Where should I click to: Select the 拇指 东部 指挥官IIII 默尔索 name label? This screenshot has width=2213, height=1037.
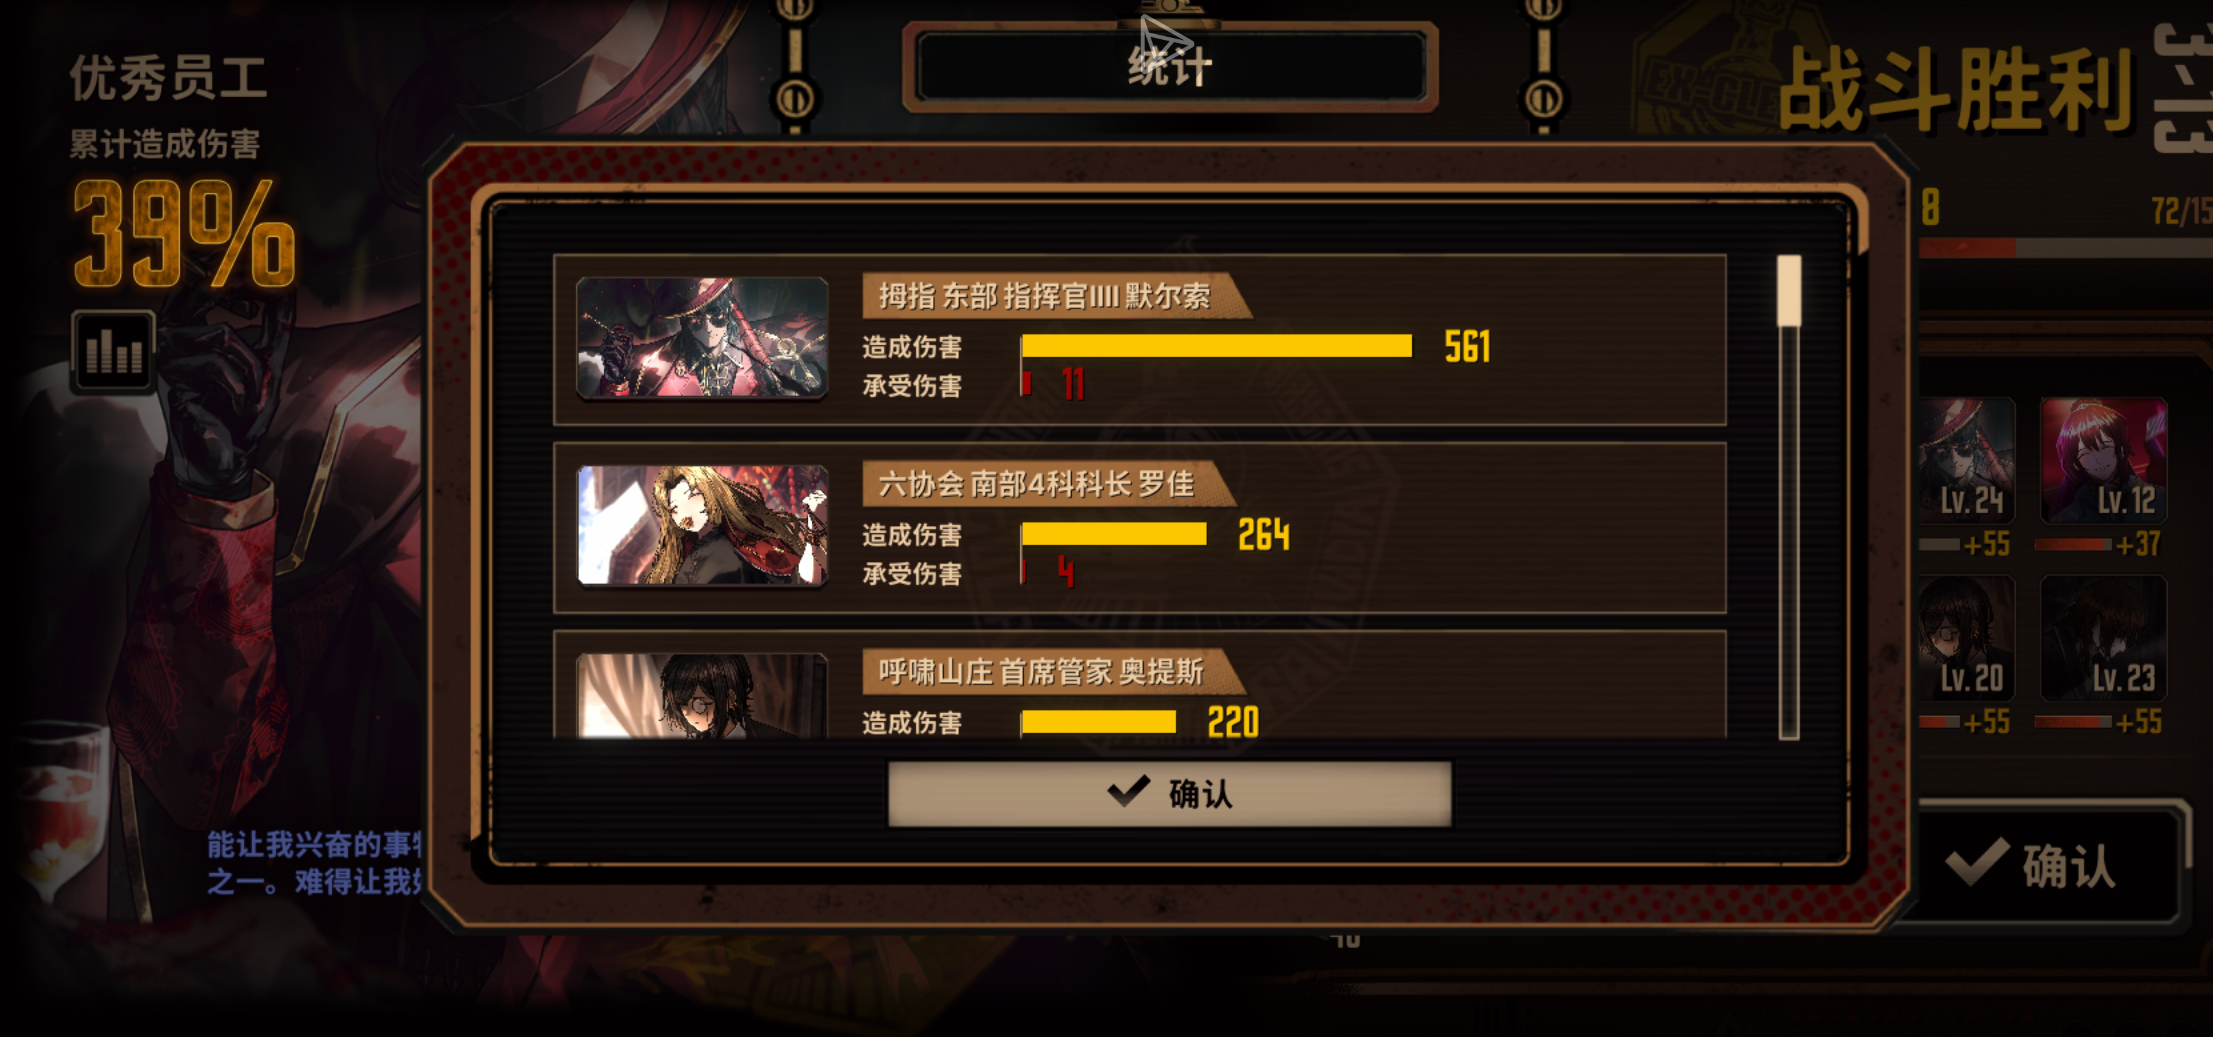[x=1045, y=296]
